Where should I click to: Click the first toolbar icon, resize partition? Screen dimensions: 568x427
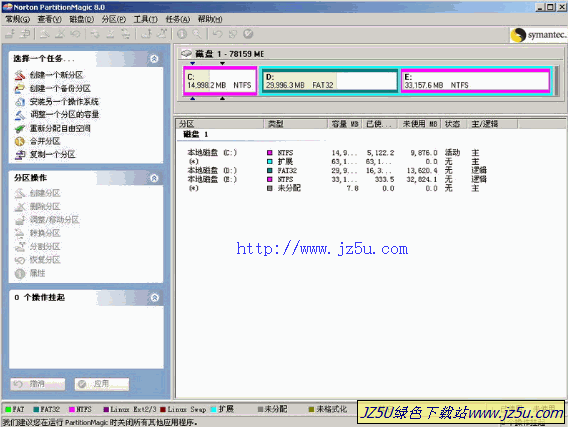(x=10, y=34)
